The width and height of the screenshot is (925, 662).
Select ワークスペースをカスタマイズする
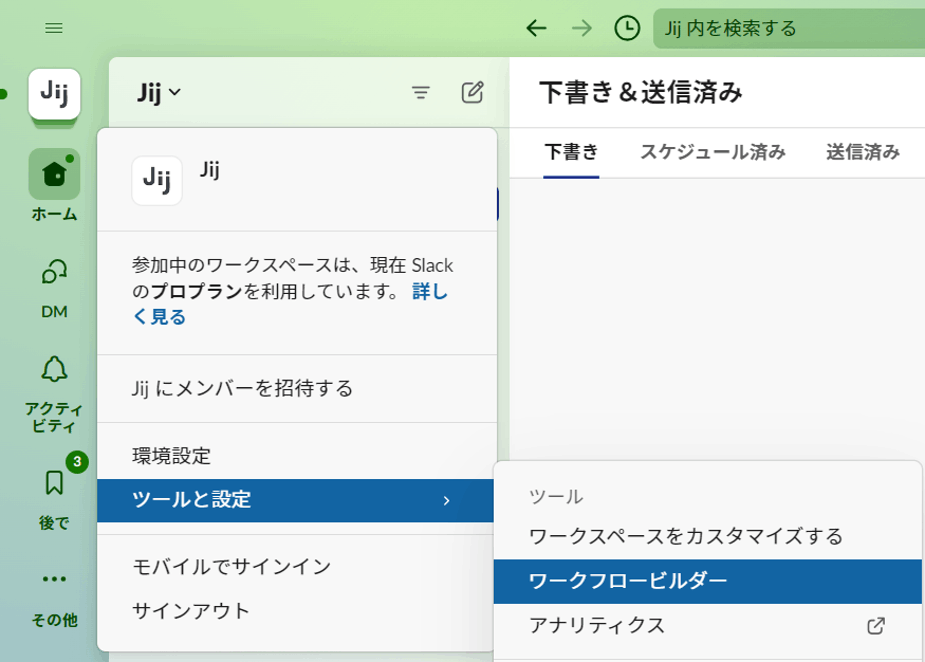[x=708, y=537]
